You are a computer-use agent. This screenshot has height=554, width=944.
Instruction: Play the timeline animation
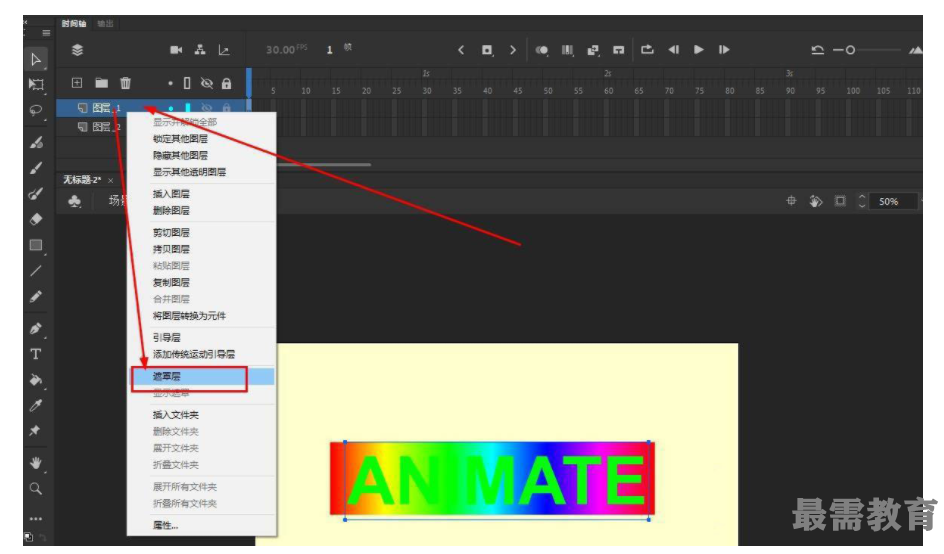pos(698,50)
